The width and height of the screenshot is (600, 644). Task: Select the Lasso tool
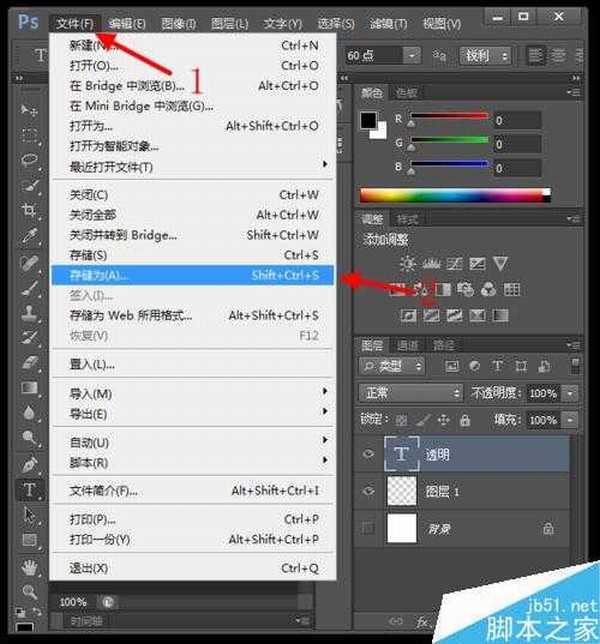[29, 160]
